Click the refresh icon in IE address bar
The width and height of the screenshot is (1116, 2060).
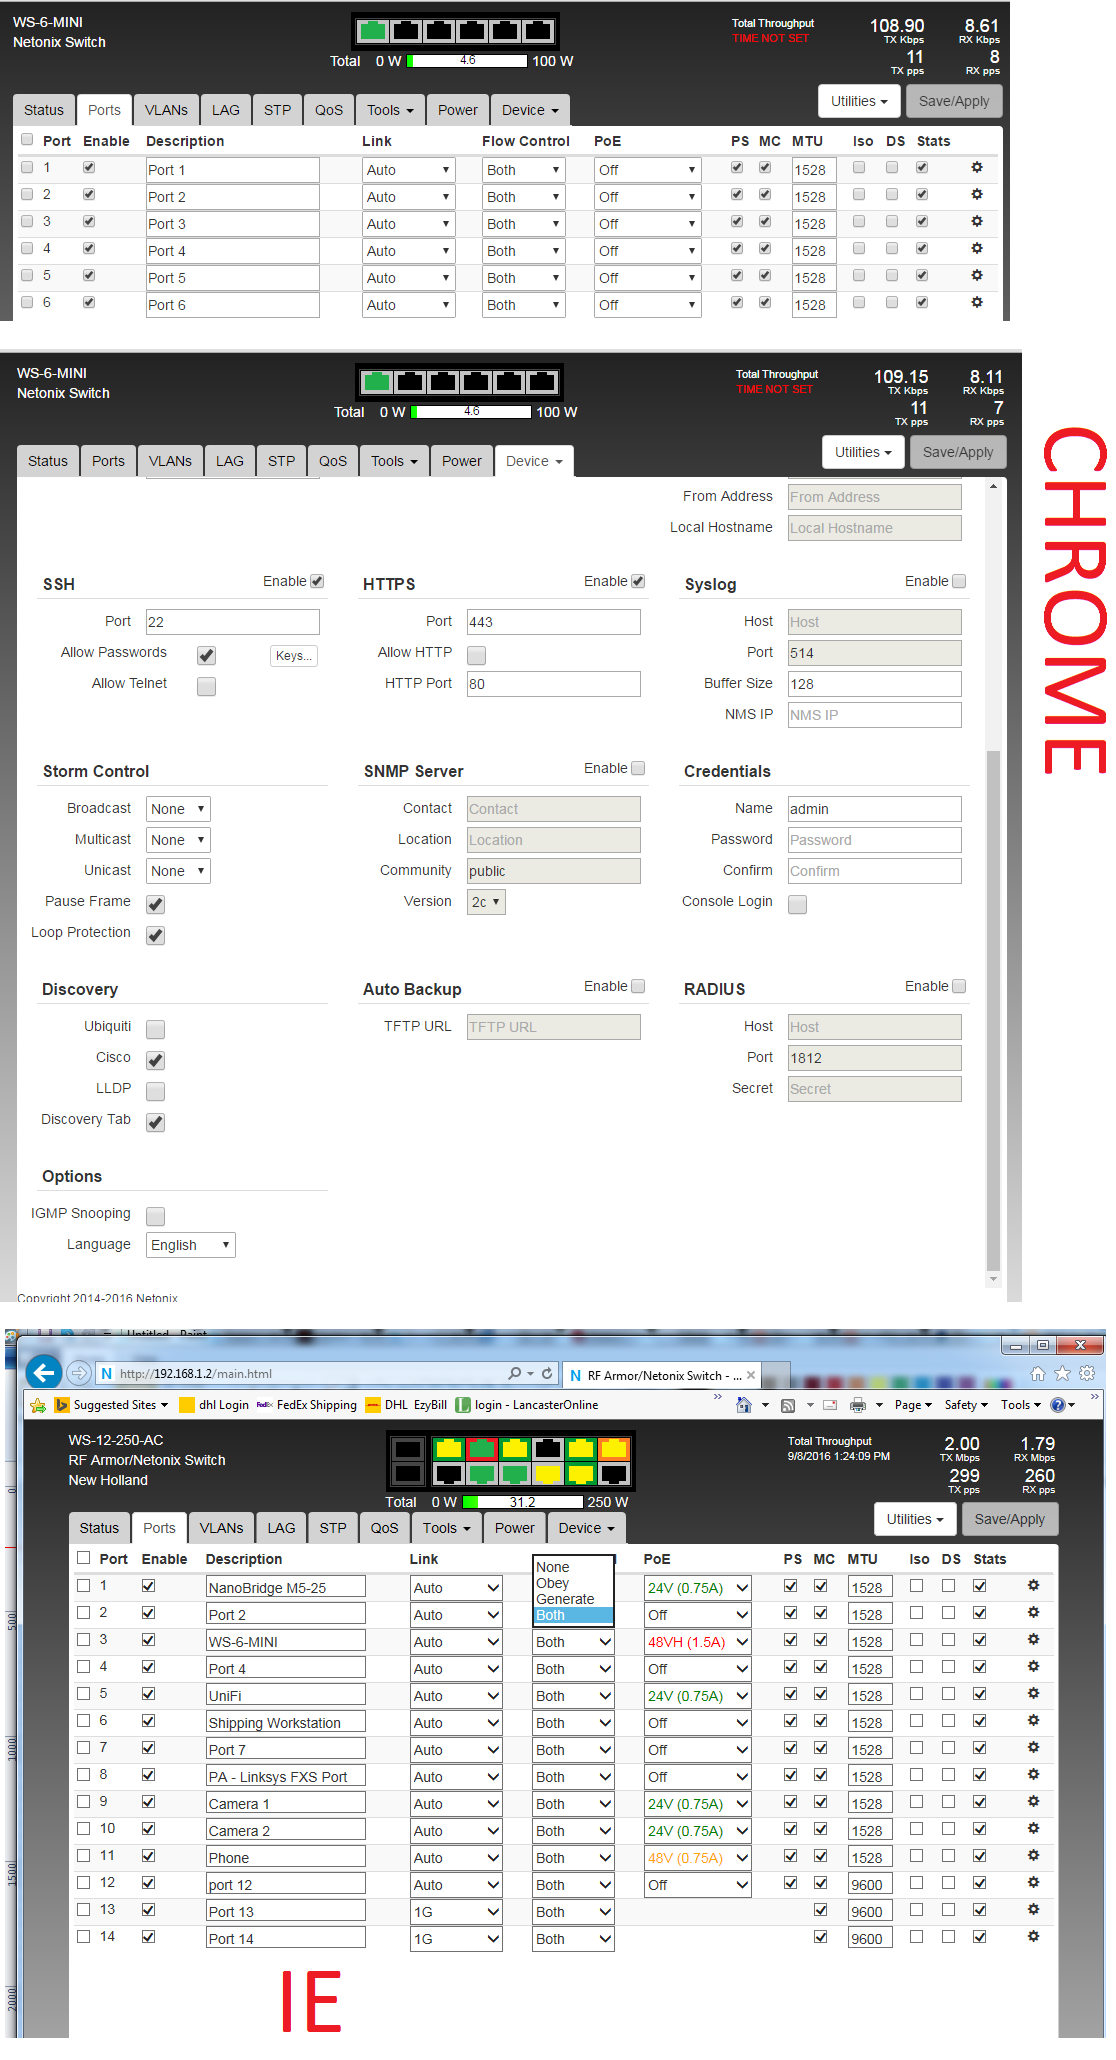pos(547,1373)
